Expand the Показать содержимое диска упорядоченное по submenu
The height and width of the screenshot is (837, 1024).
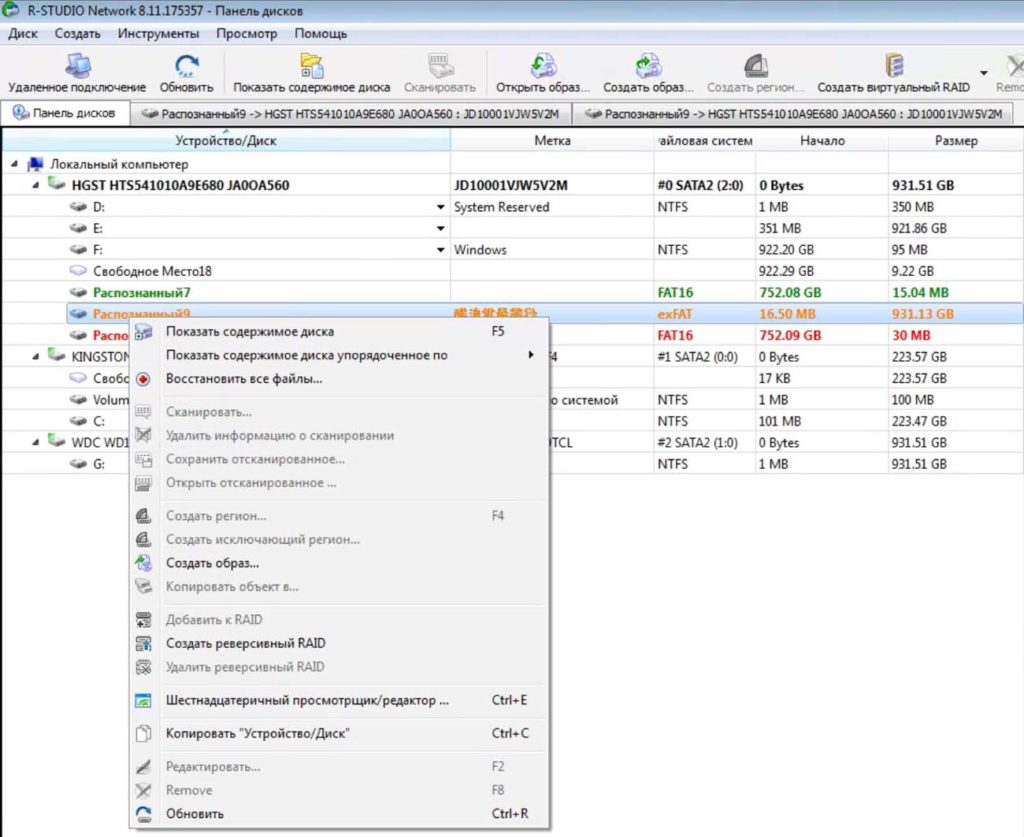(531, 355)
